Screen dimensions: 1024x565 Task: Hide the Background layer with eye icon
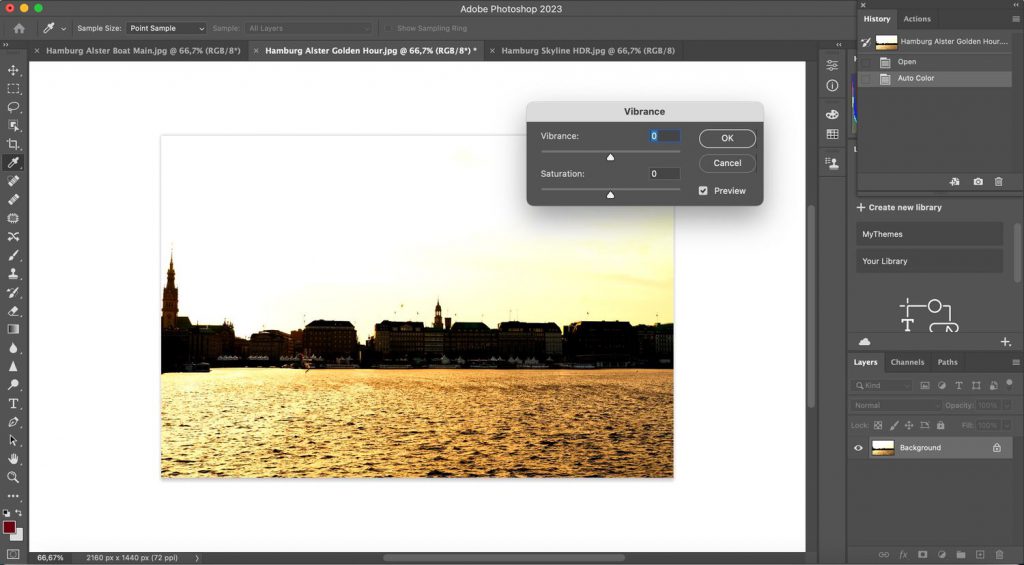pos(858,448)
